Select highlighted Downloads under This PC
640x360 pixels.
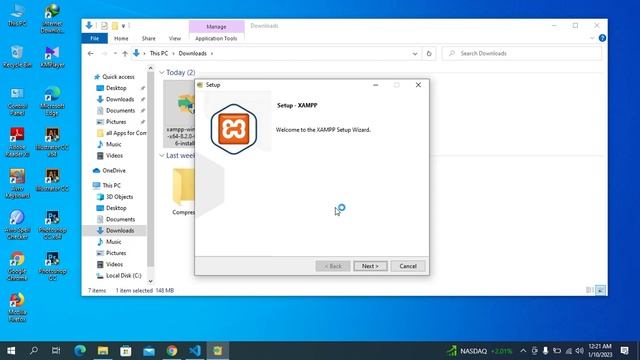(120, 231)
